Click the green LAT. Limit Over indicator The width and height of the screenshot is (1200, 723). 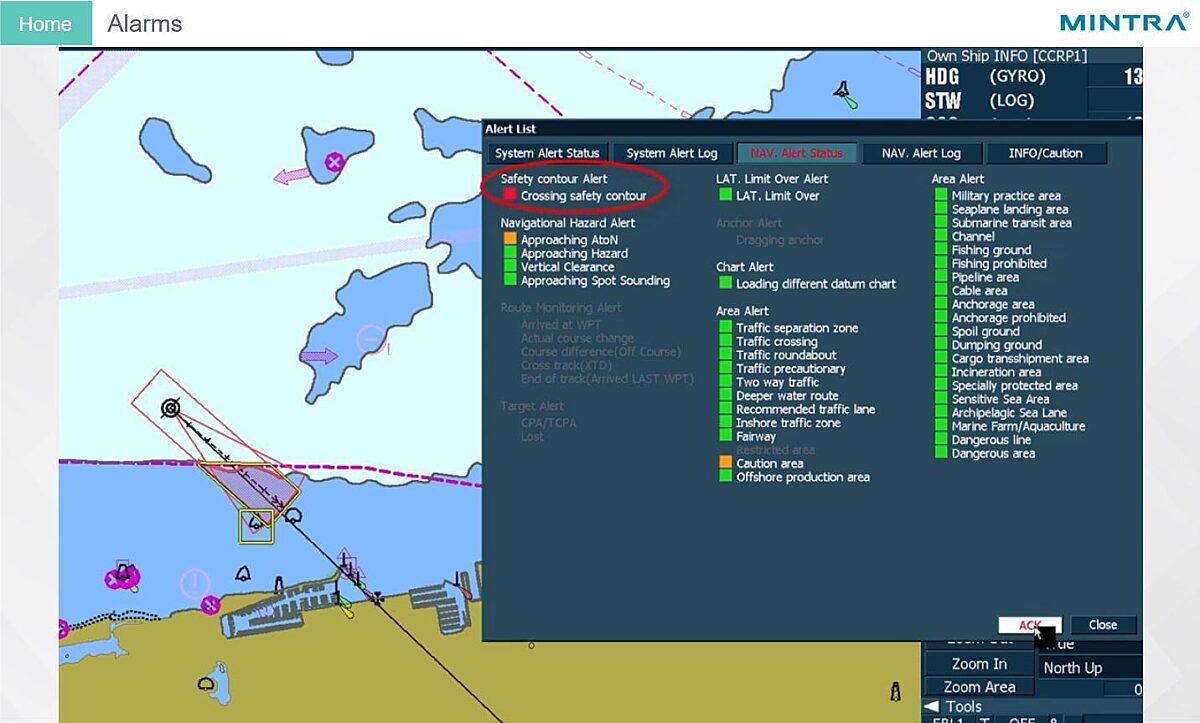[x=726, y=196]
